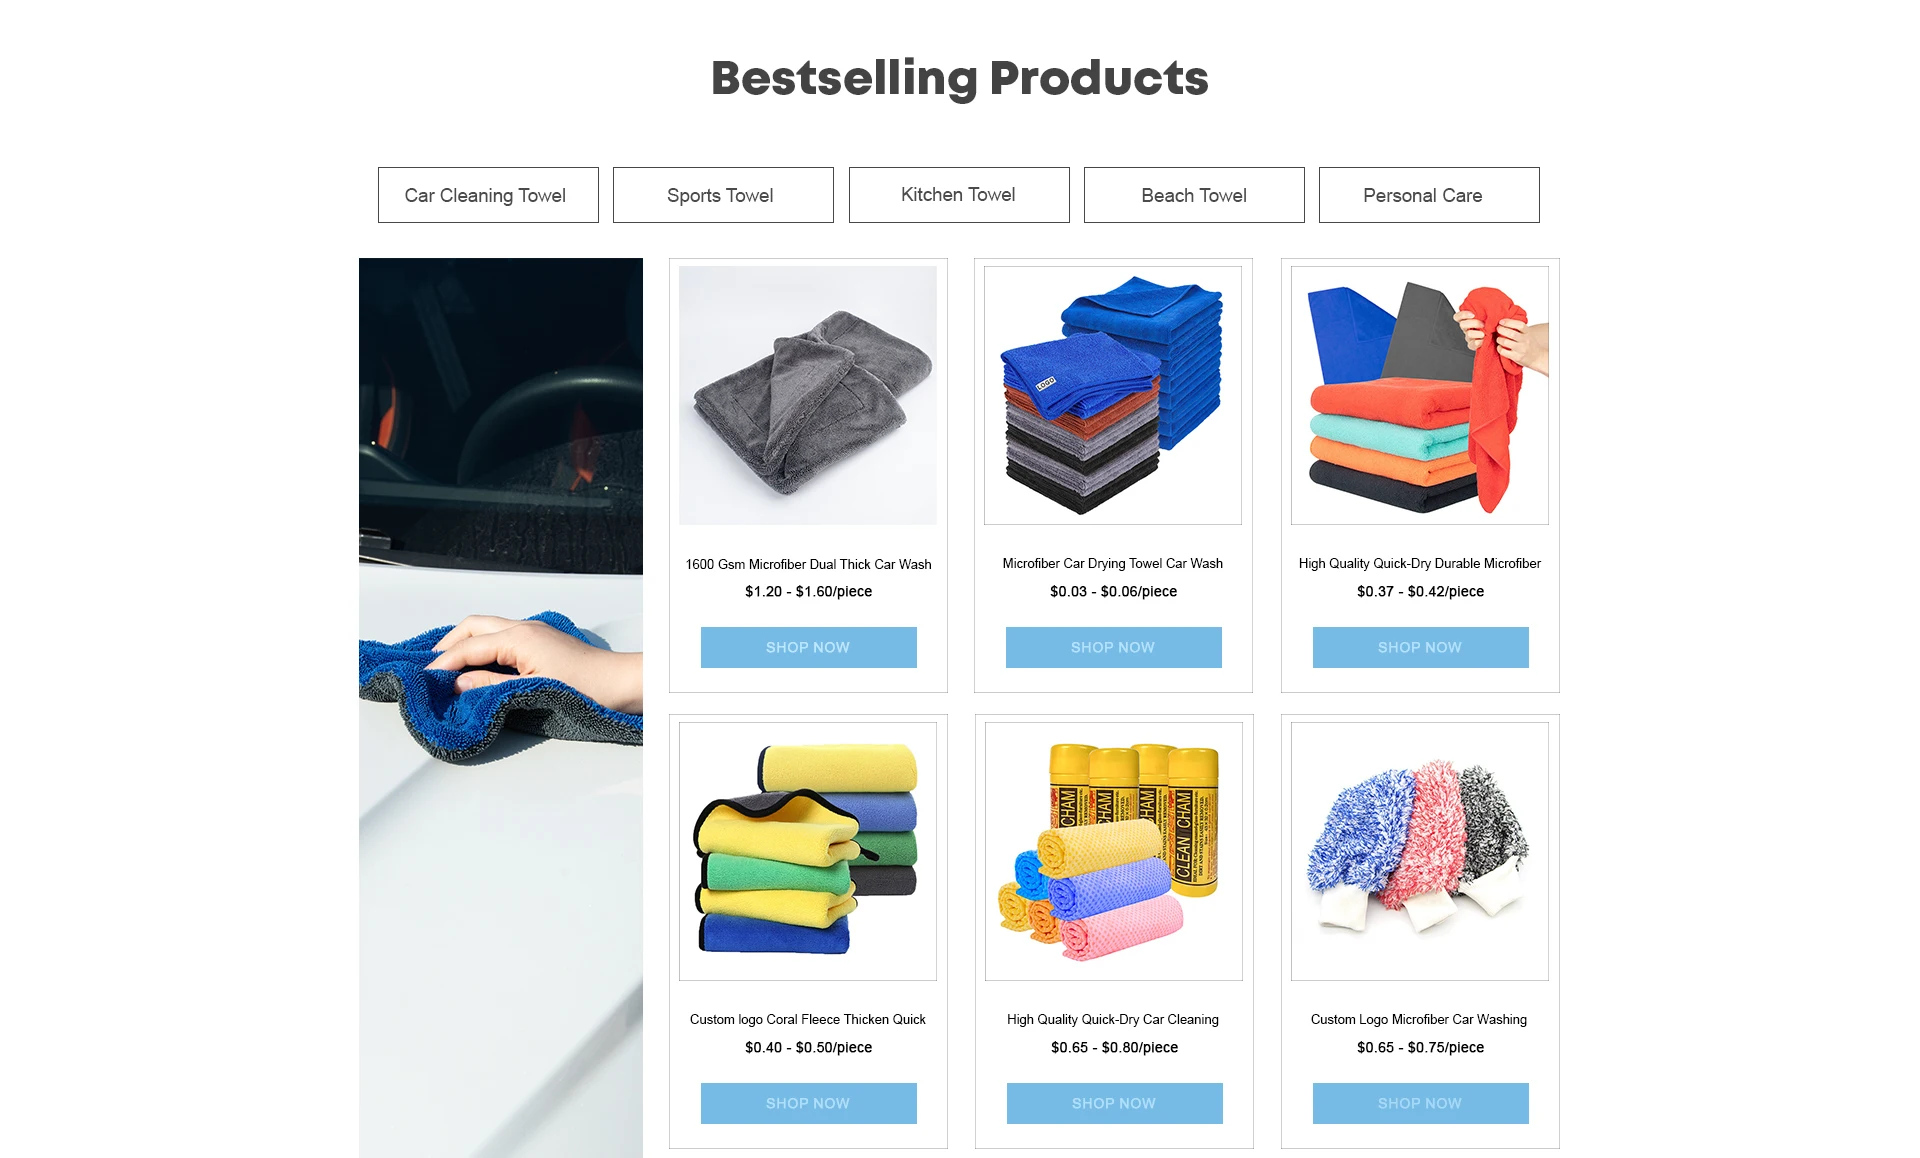Shop Now for the $0.37 - $0.42 towel
Image resolution: width=1920 pixels, height=1158 pixels.
pyautogui.click(x=1421, y=647)
